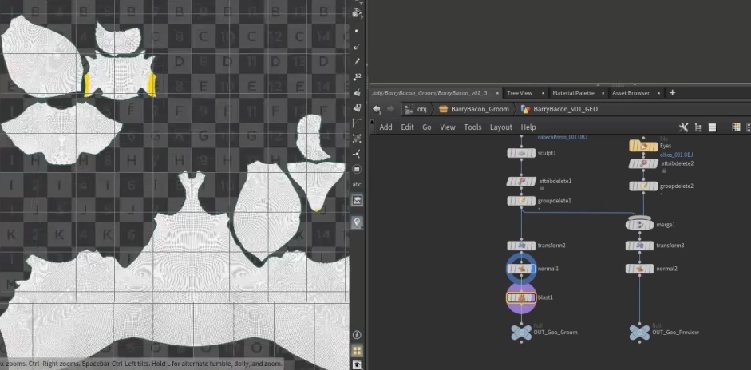Toggle the blue display flag on normal1

533,269
